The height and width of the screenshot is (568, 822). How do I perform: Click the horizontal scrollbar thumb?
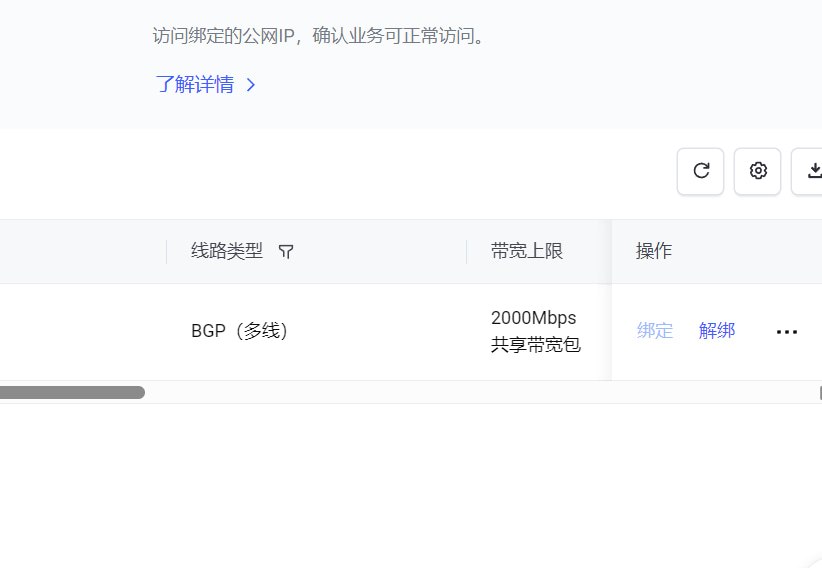[72, 392]
